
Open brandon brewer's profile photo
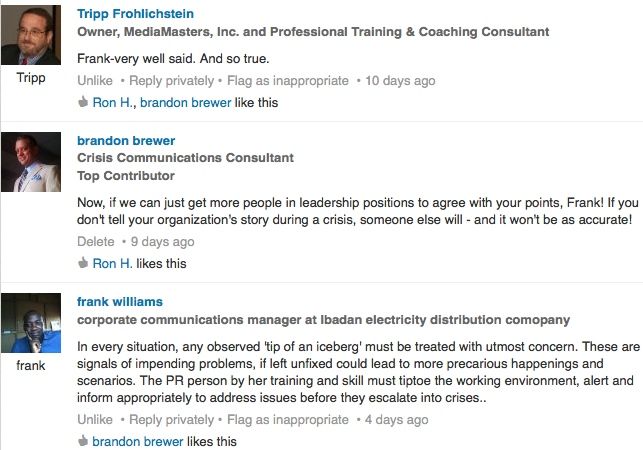coord(32,162)
